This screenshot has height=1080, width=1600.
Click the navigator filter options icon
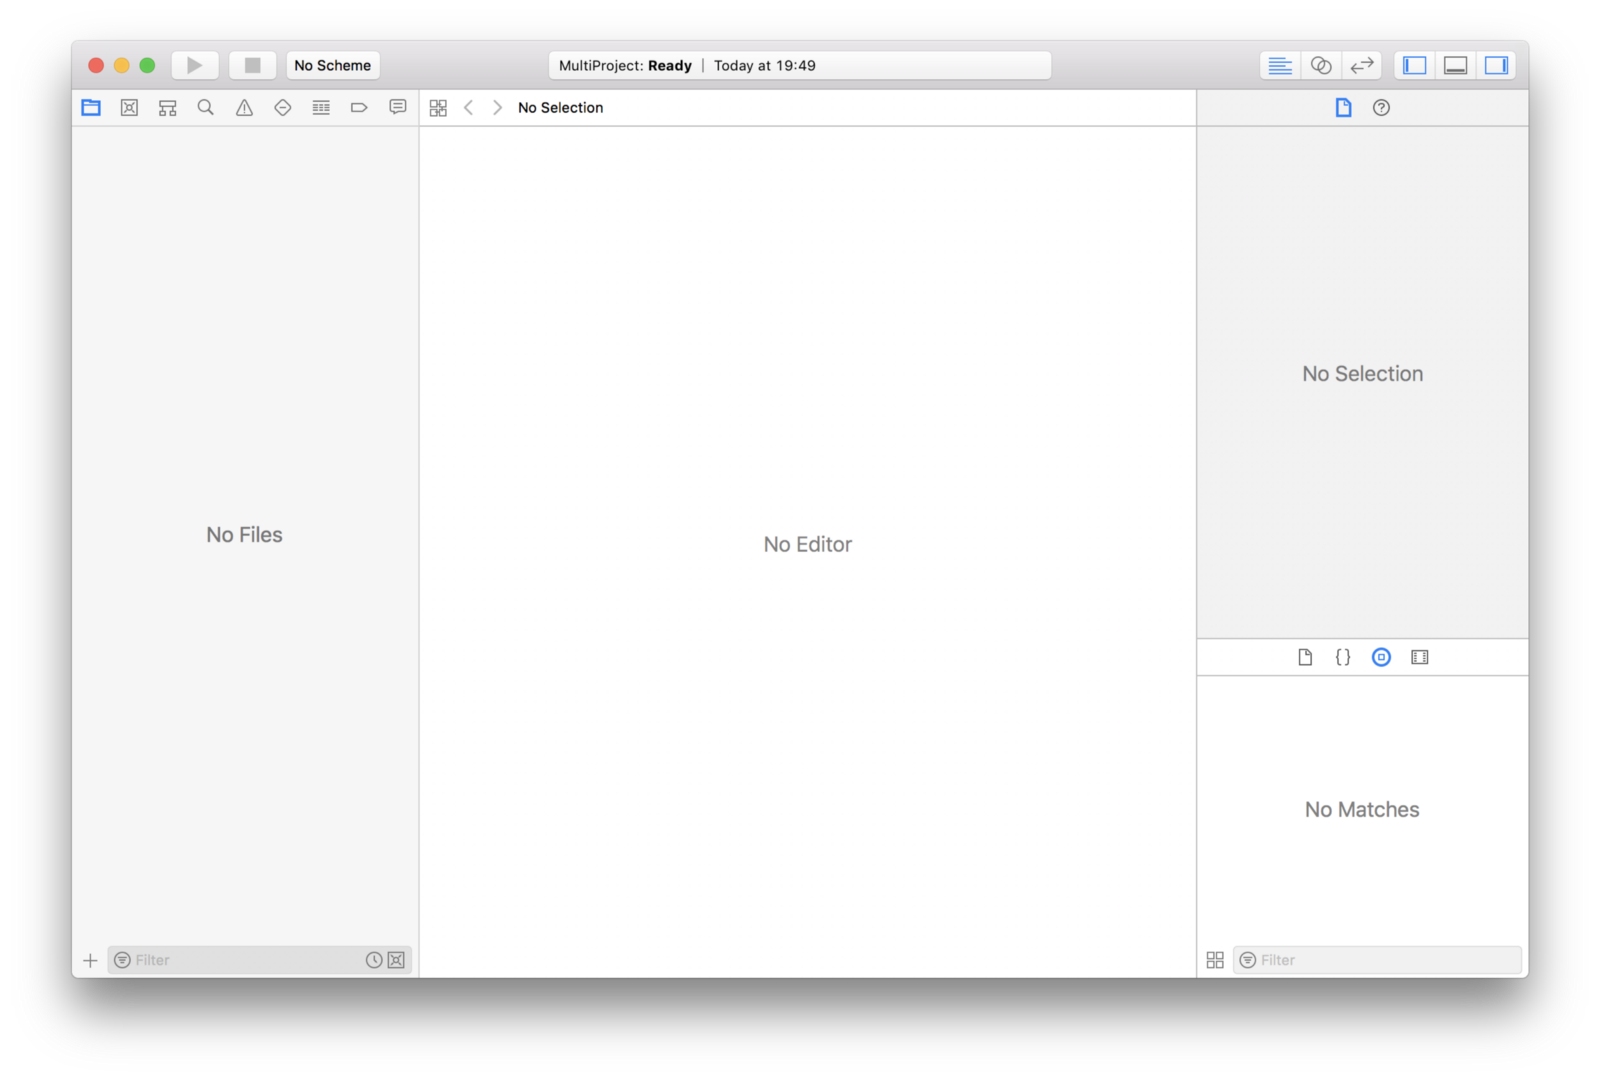[122, 960]
